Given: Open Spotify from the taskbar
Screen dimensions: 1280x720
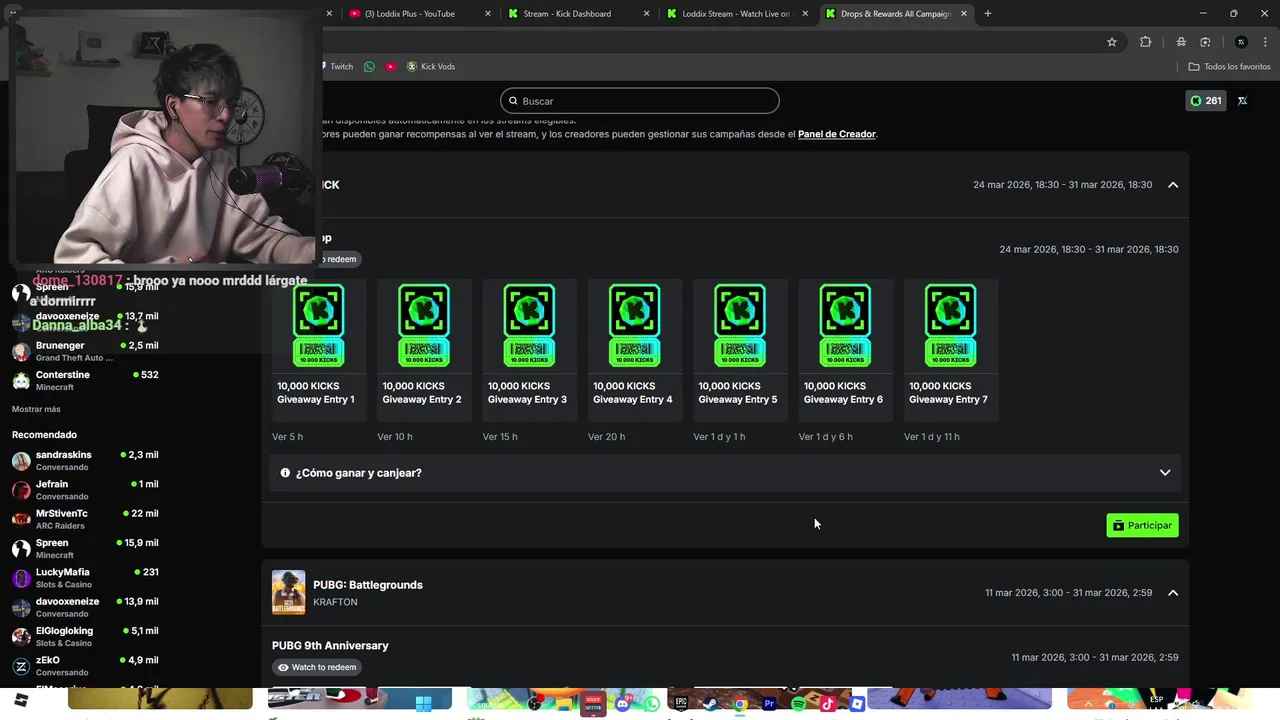Looking at the screenshot, I should point(798,704).
